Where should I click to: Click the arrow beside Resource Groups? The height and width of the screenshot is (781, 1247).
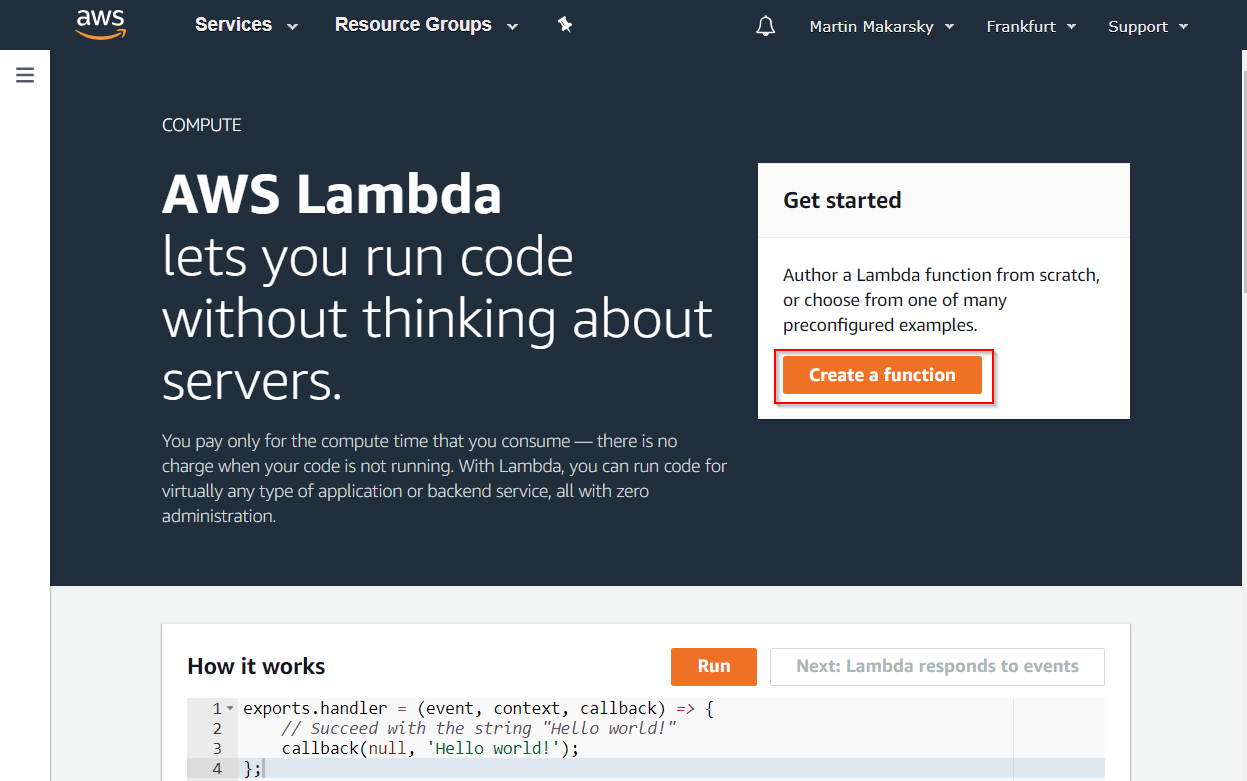click(x=512, y=26)
